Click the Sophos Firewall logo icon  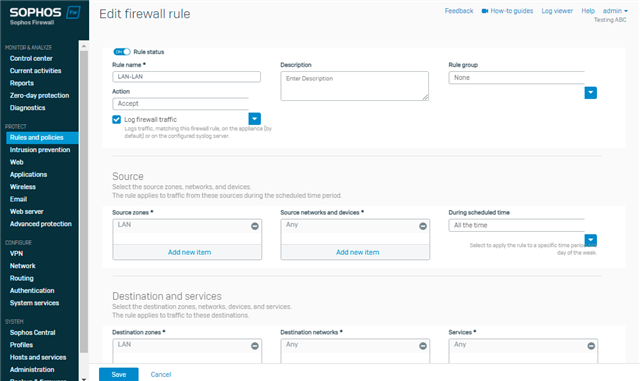click(73, 12)
